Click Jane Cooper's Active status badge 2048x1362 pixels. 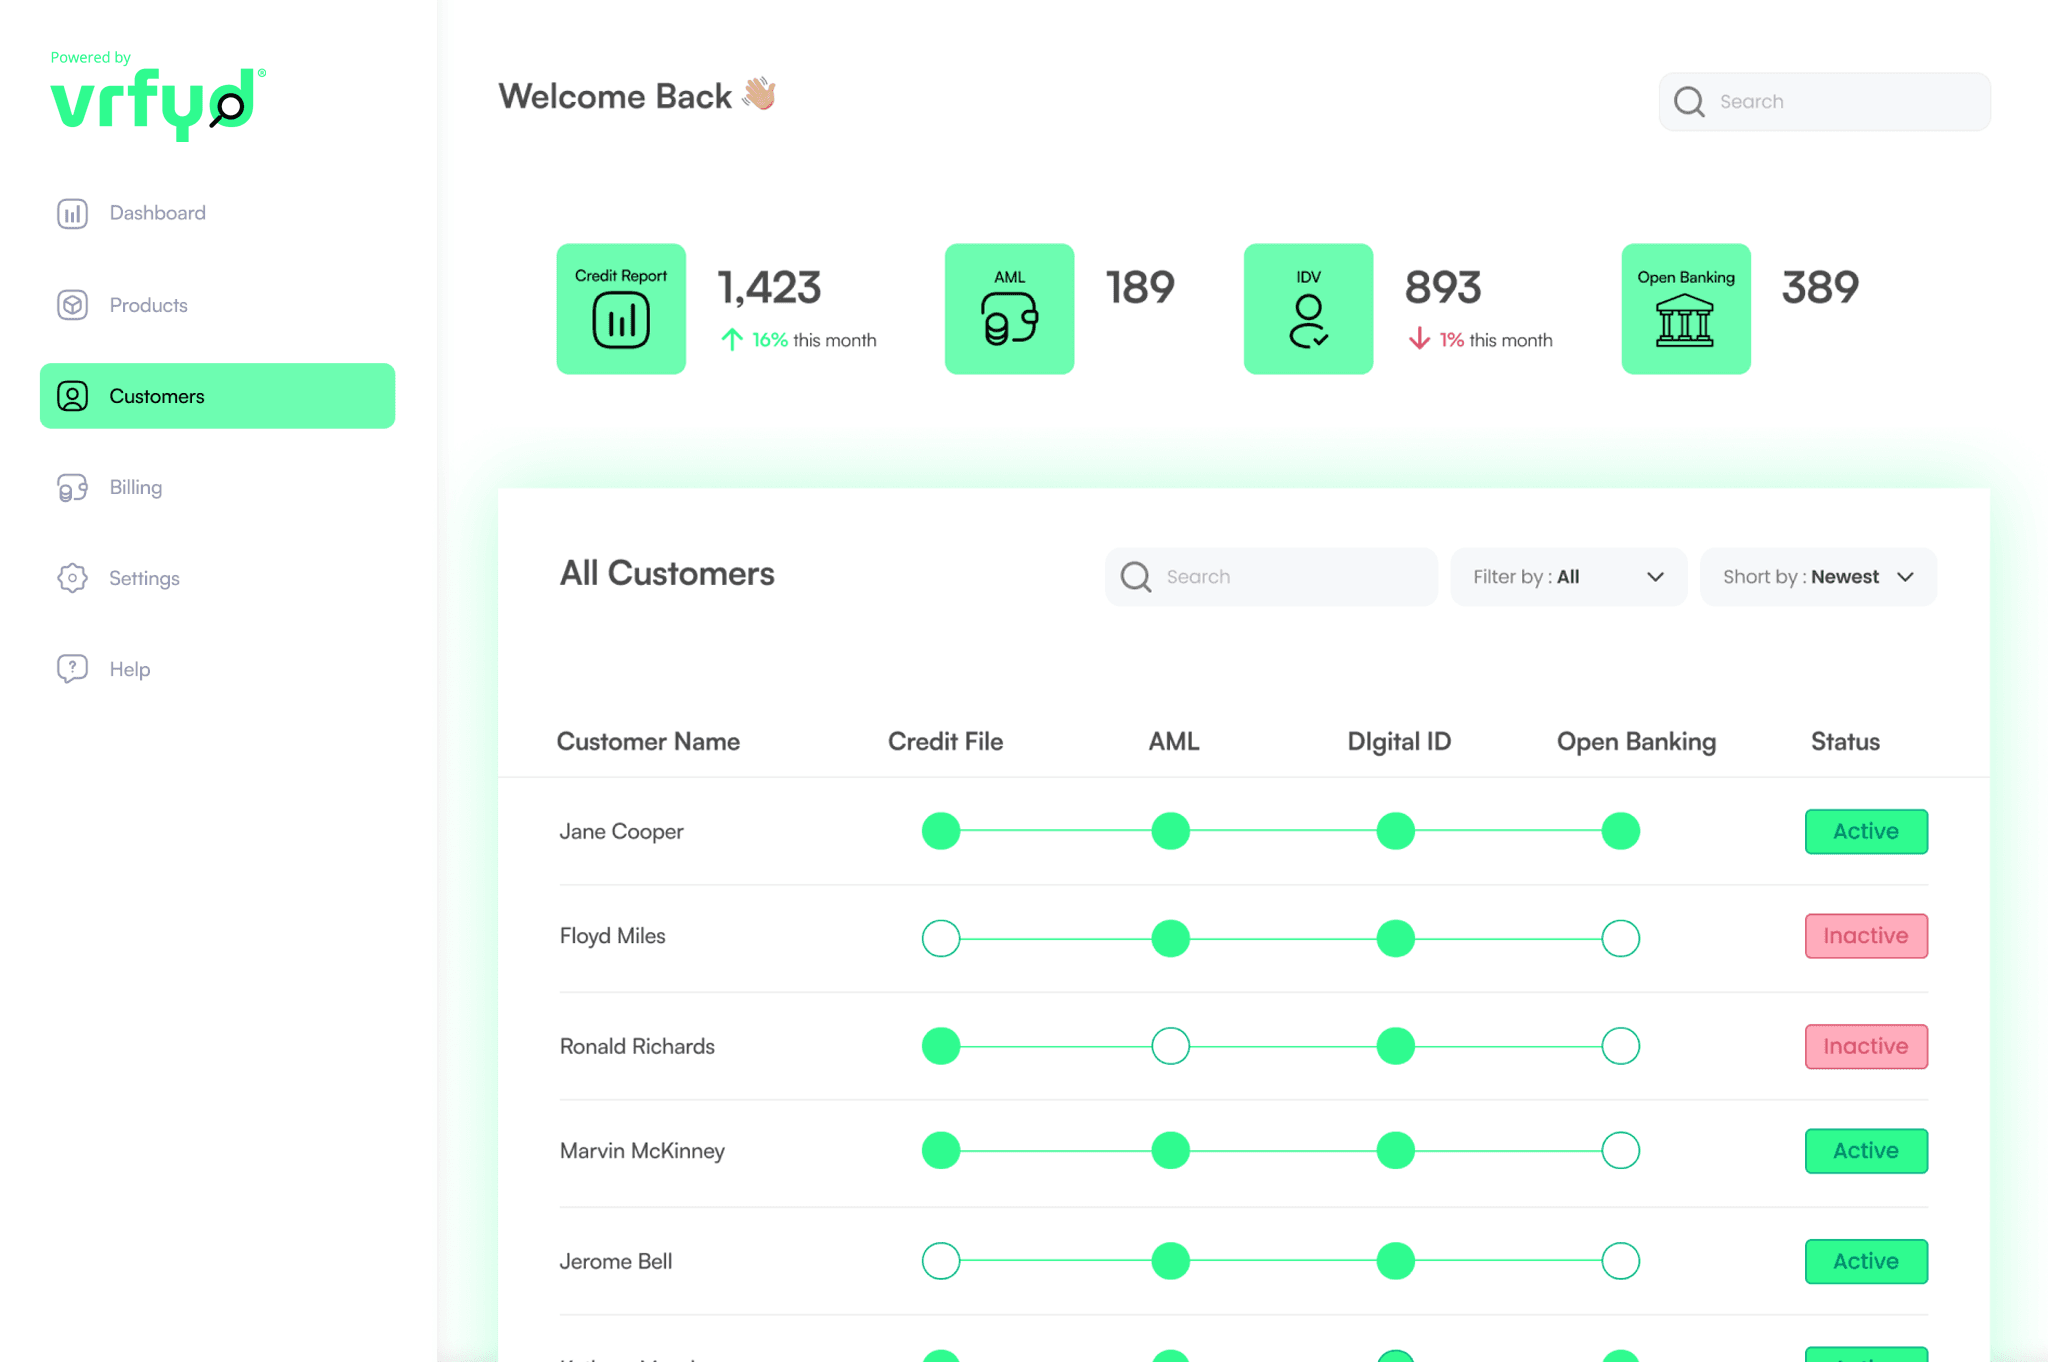pos(1865,831)
